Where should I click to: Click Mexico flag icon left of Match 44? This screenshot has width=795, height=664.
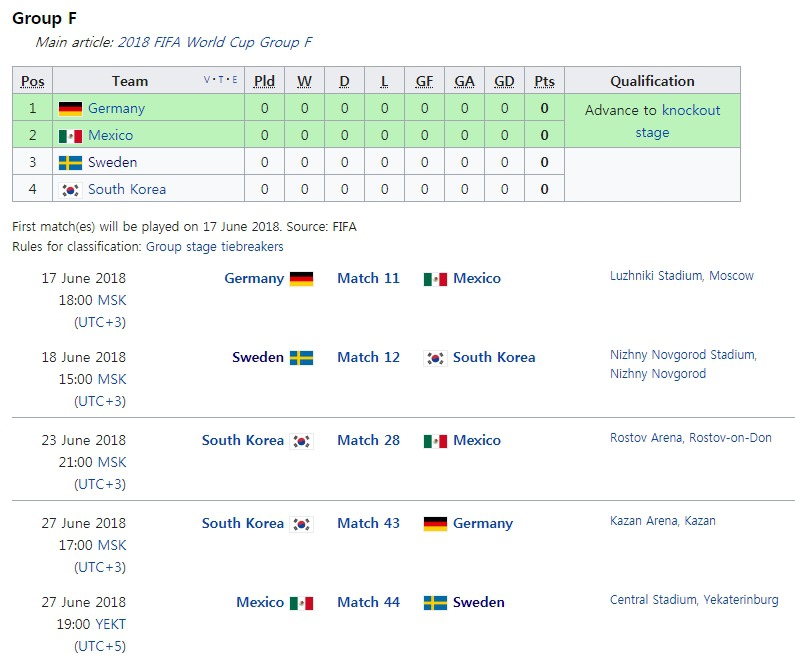(301, 603)
